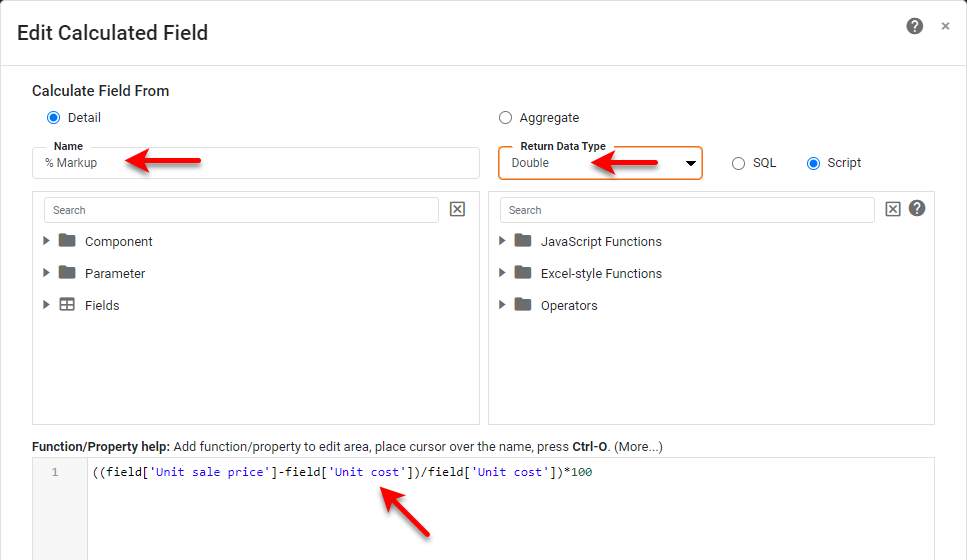Choose the Script radio option
Viewport: 967px width, 560px height.
813,163
